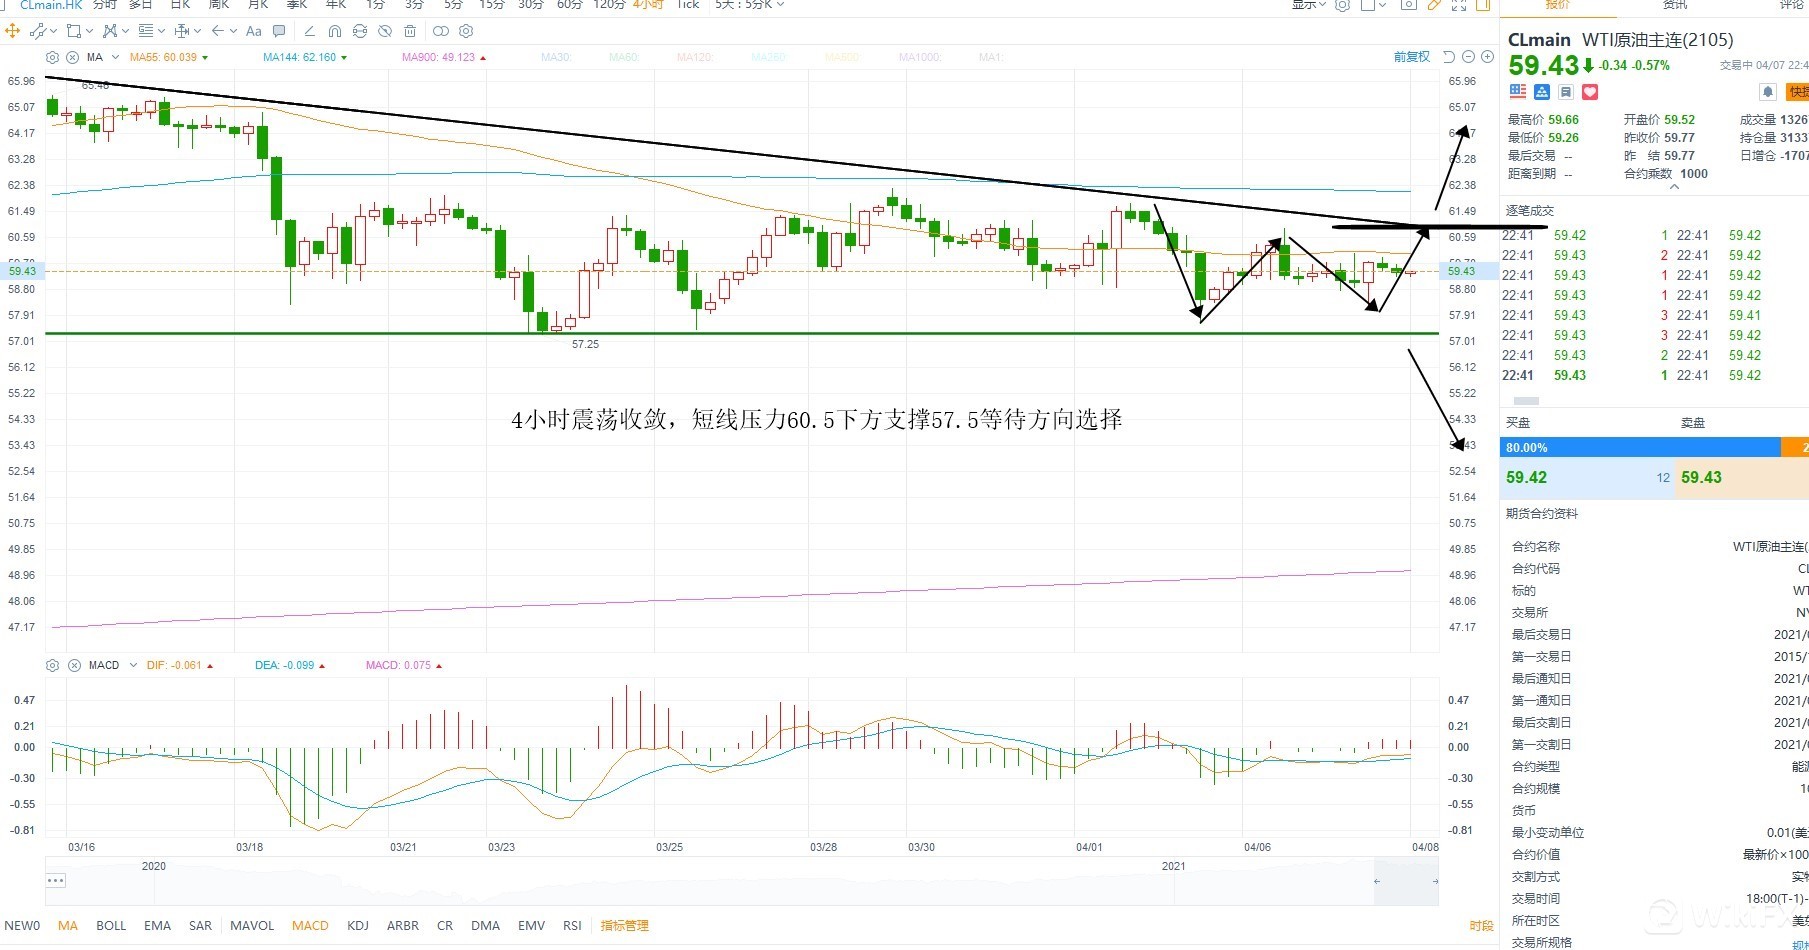Open 指标管理 indicator management
Screen dimensions: 1809x950
point(624,925)
